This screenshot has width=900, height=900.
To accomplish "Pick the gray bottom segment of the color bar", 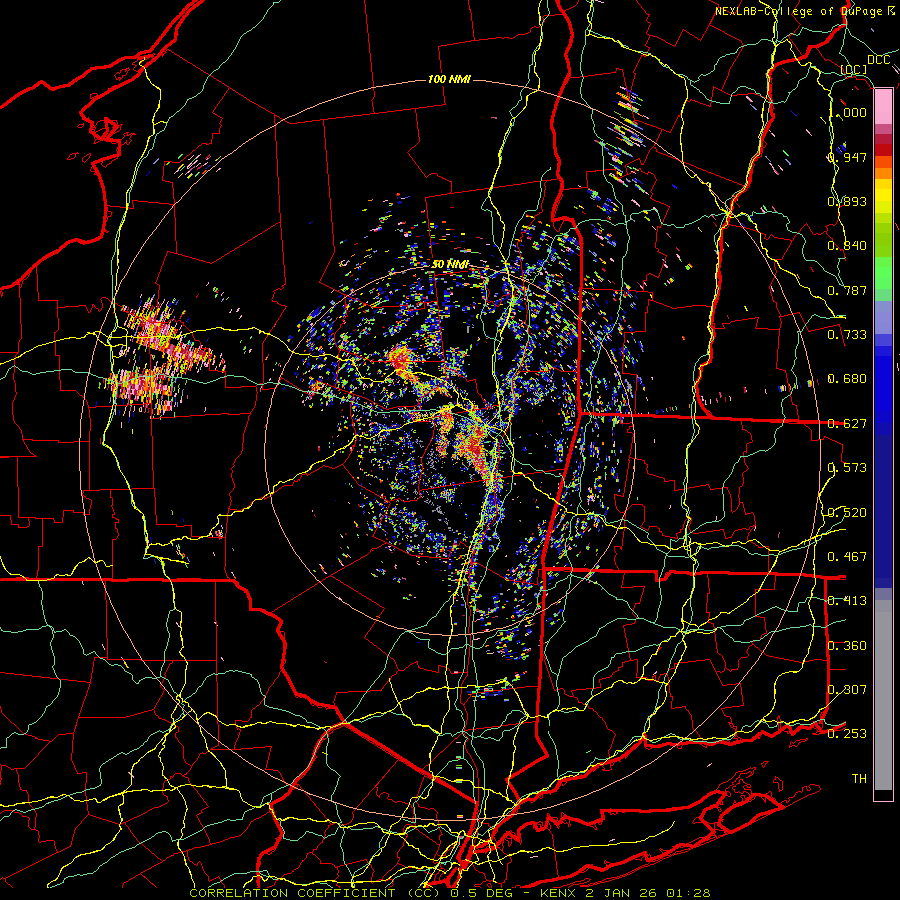I will [x=883, y=694].
